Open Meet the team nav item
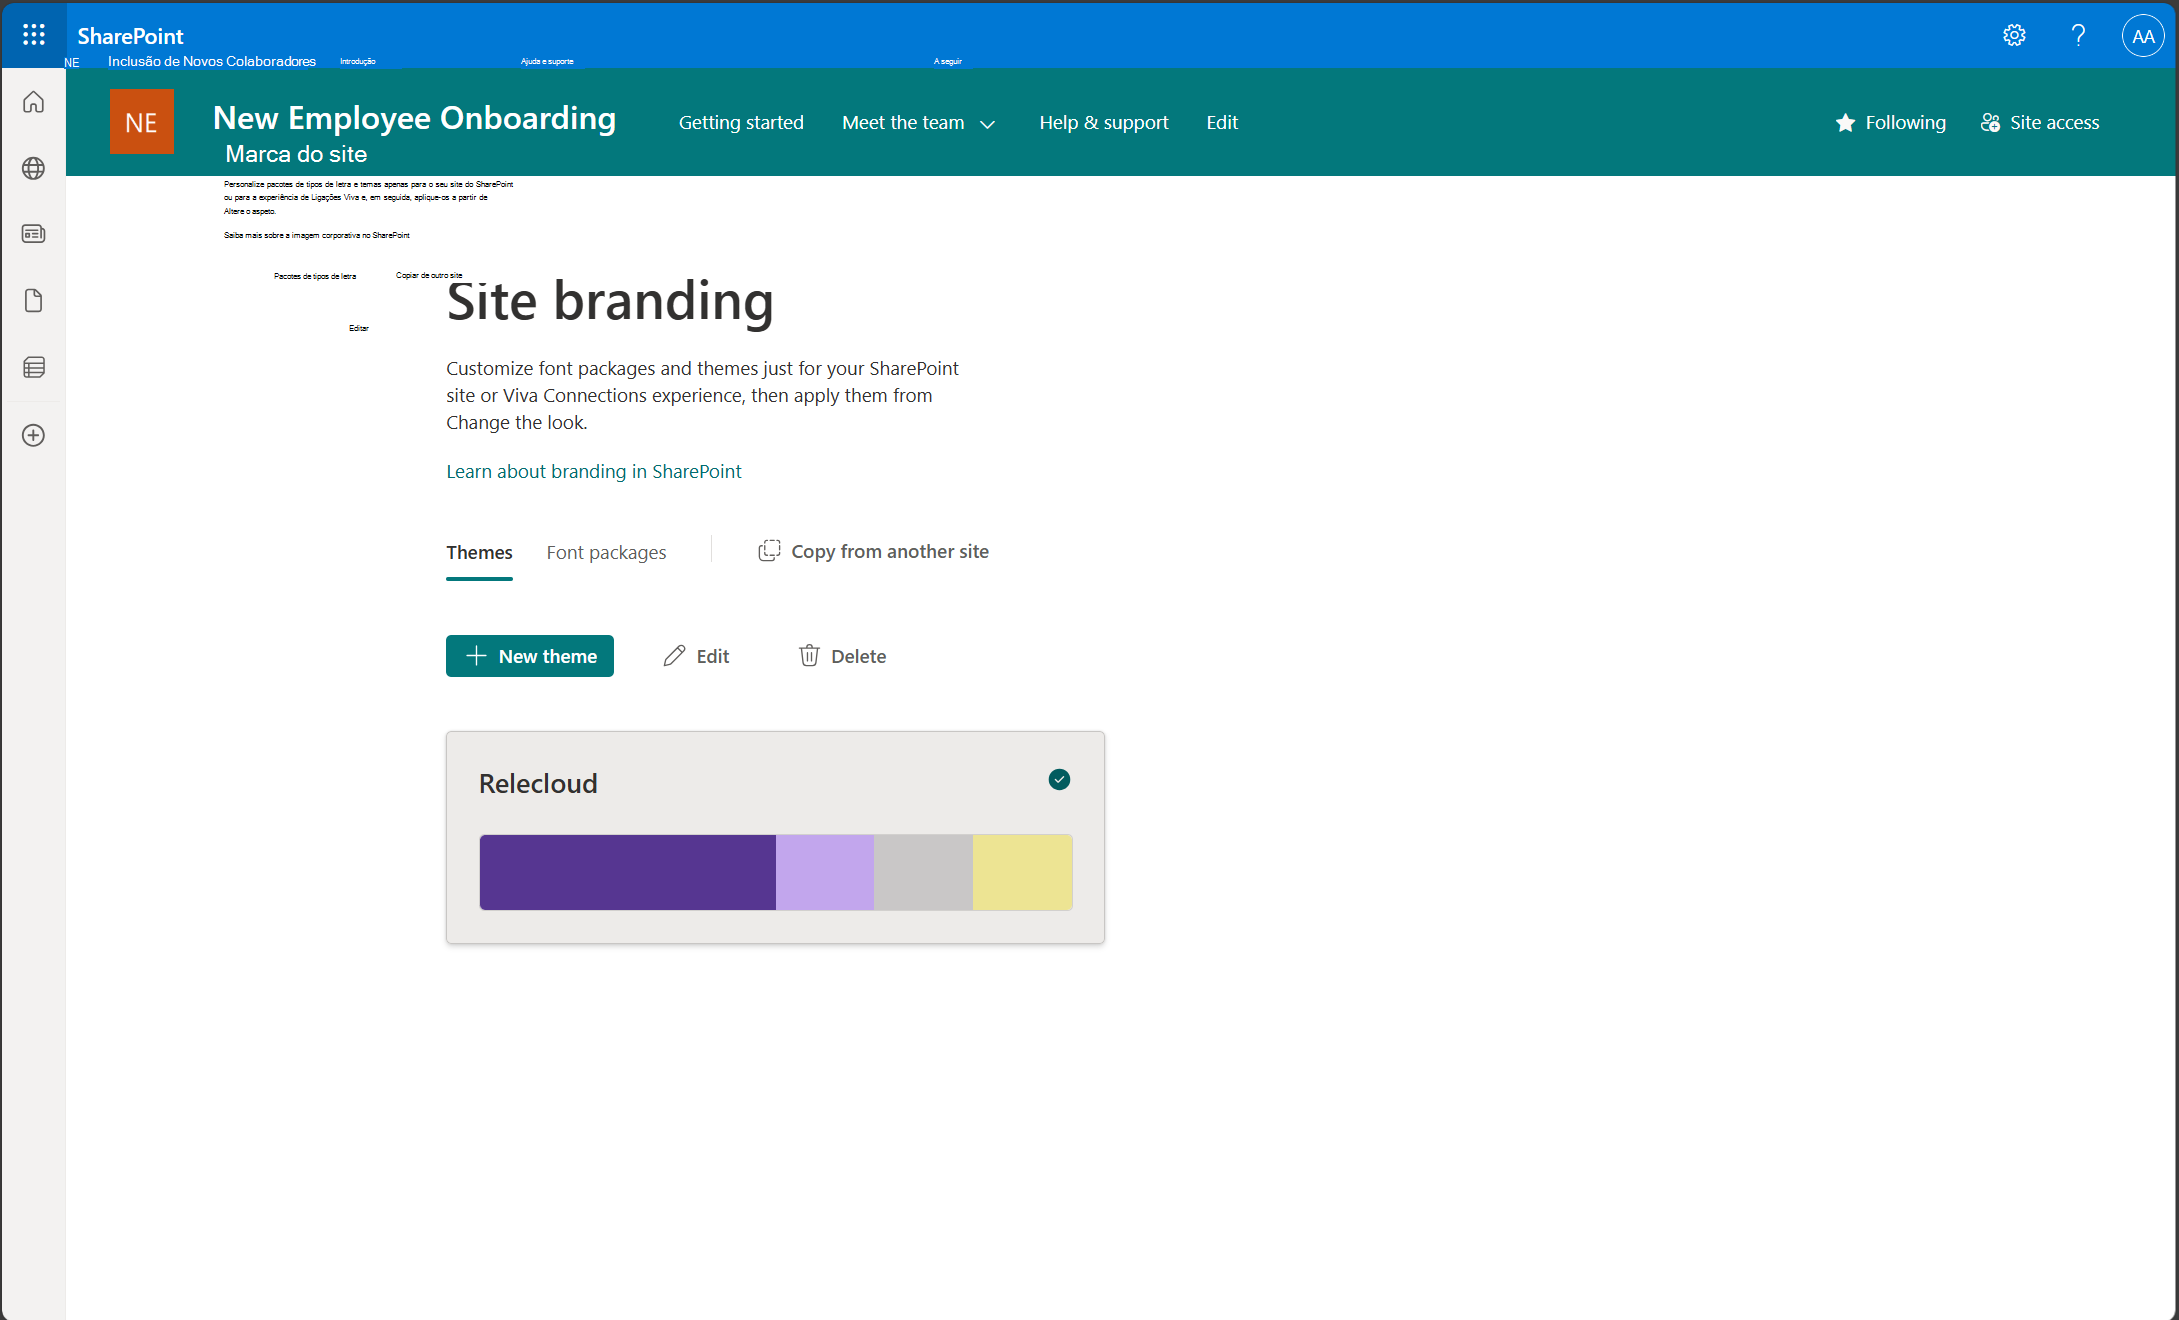 point(903,122)
